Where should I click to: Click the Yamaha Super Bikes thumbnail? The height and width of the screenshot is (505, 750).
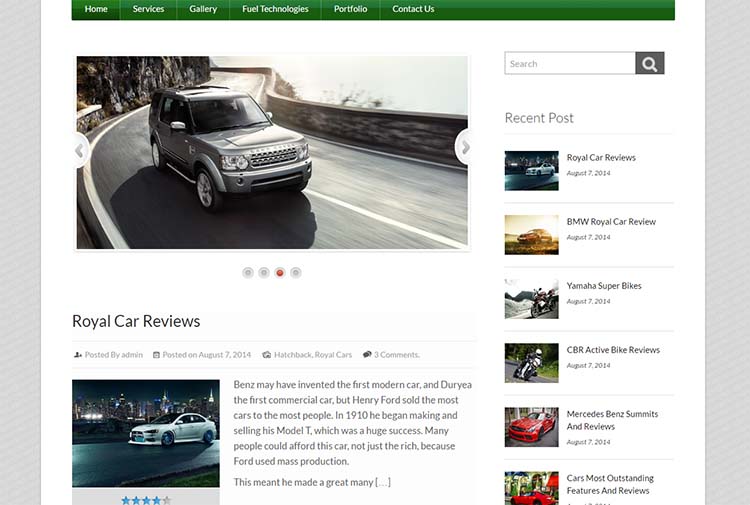[x=531, y=299]
